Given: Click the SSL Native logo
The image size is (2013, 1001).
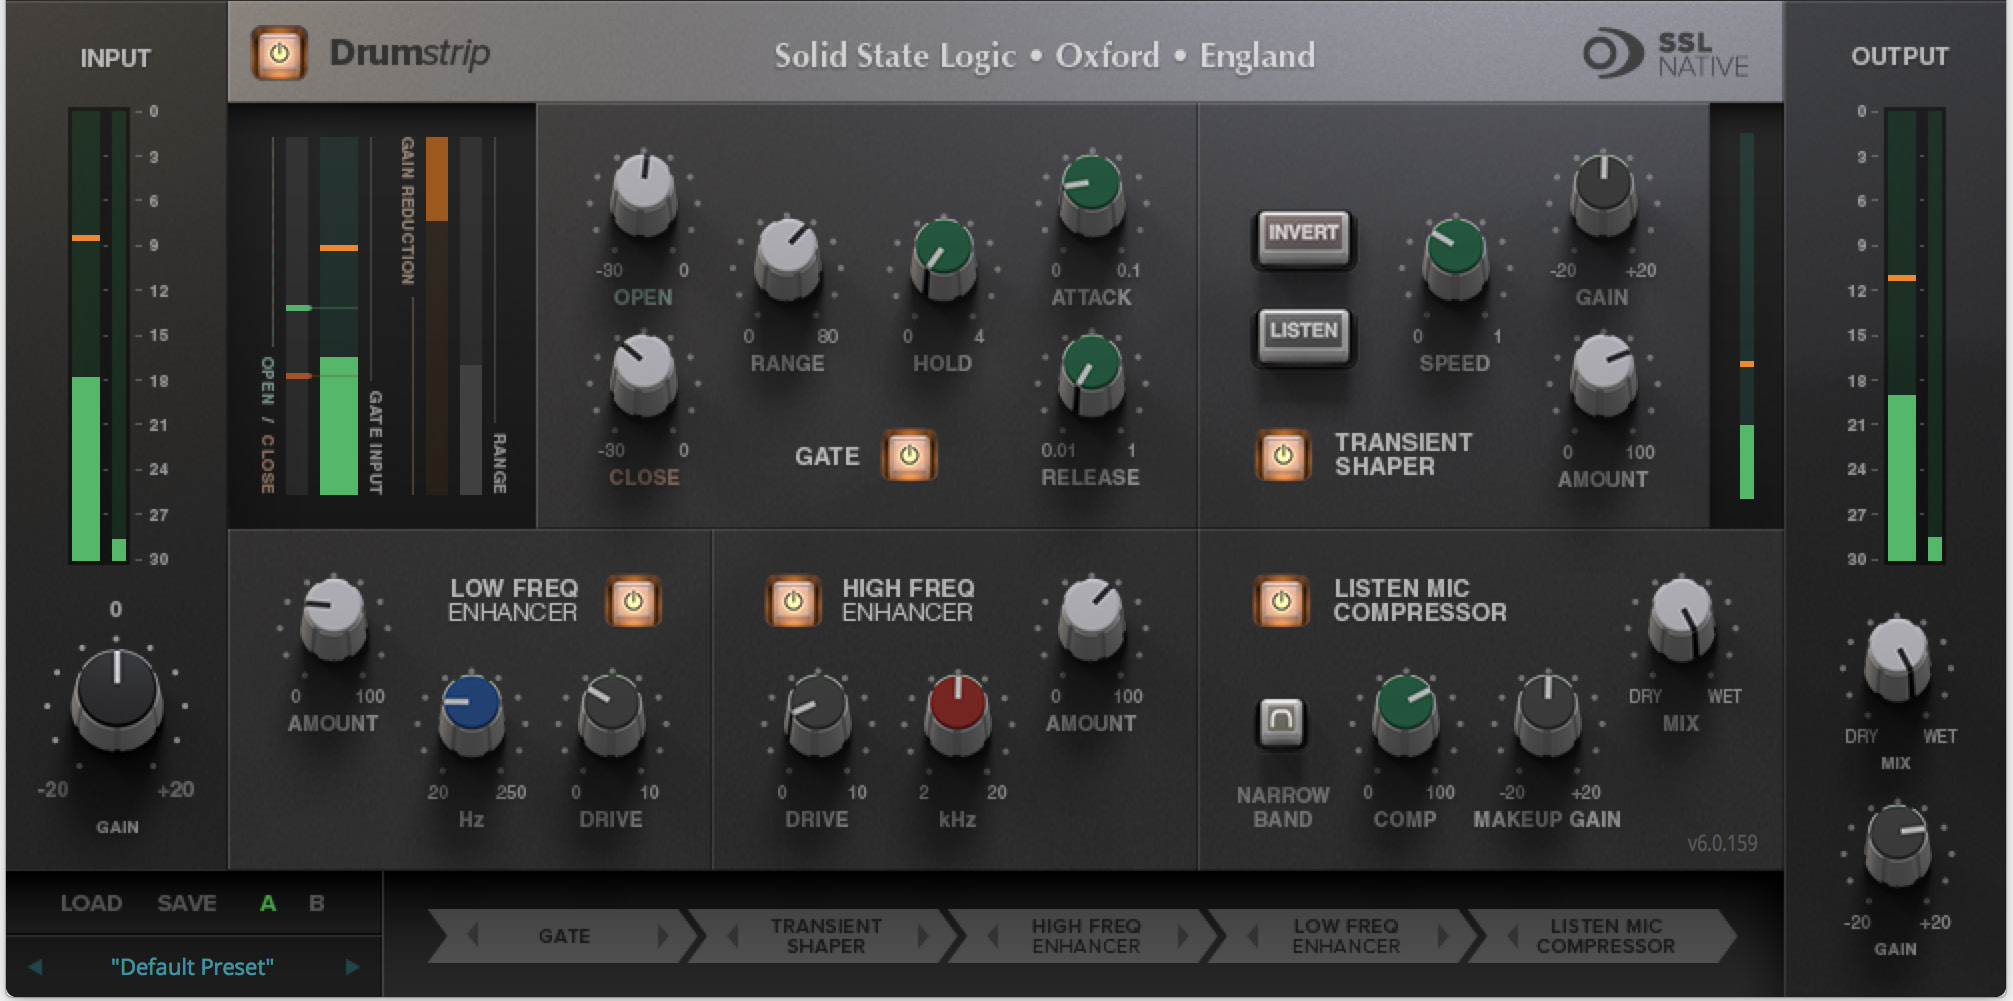Looking at the screenshot, I should coord(1665,55).
